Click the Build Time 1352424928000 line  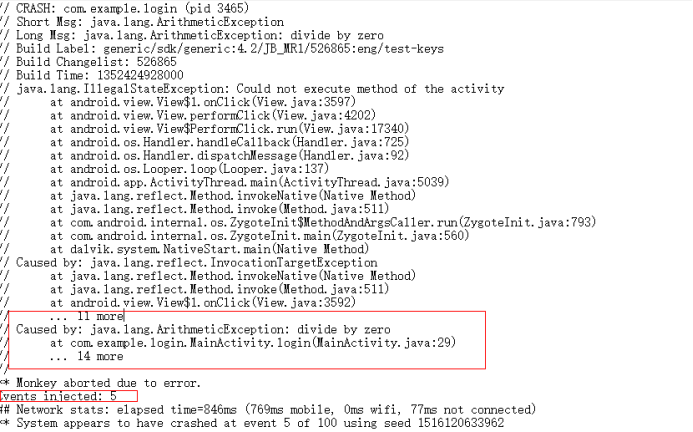coord(100,75)
